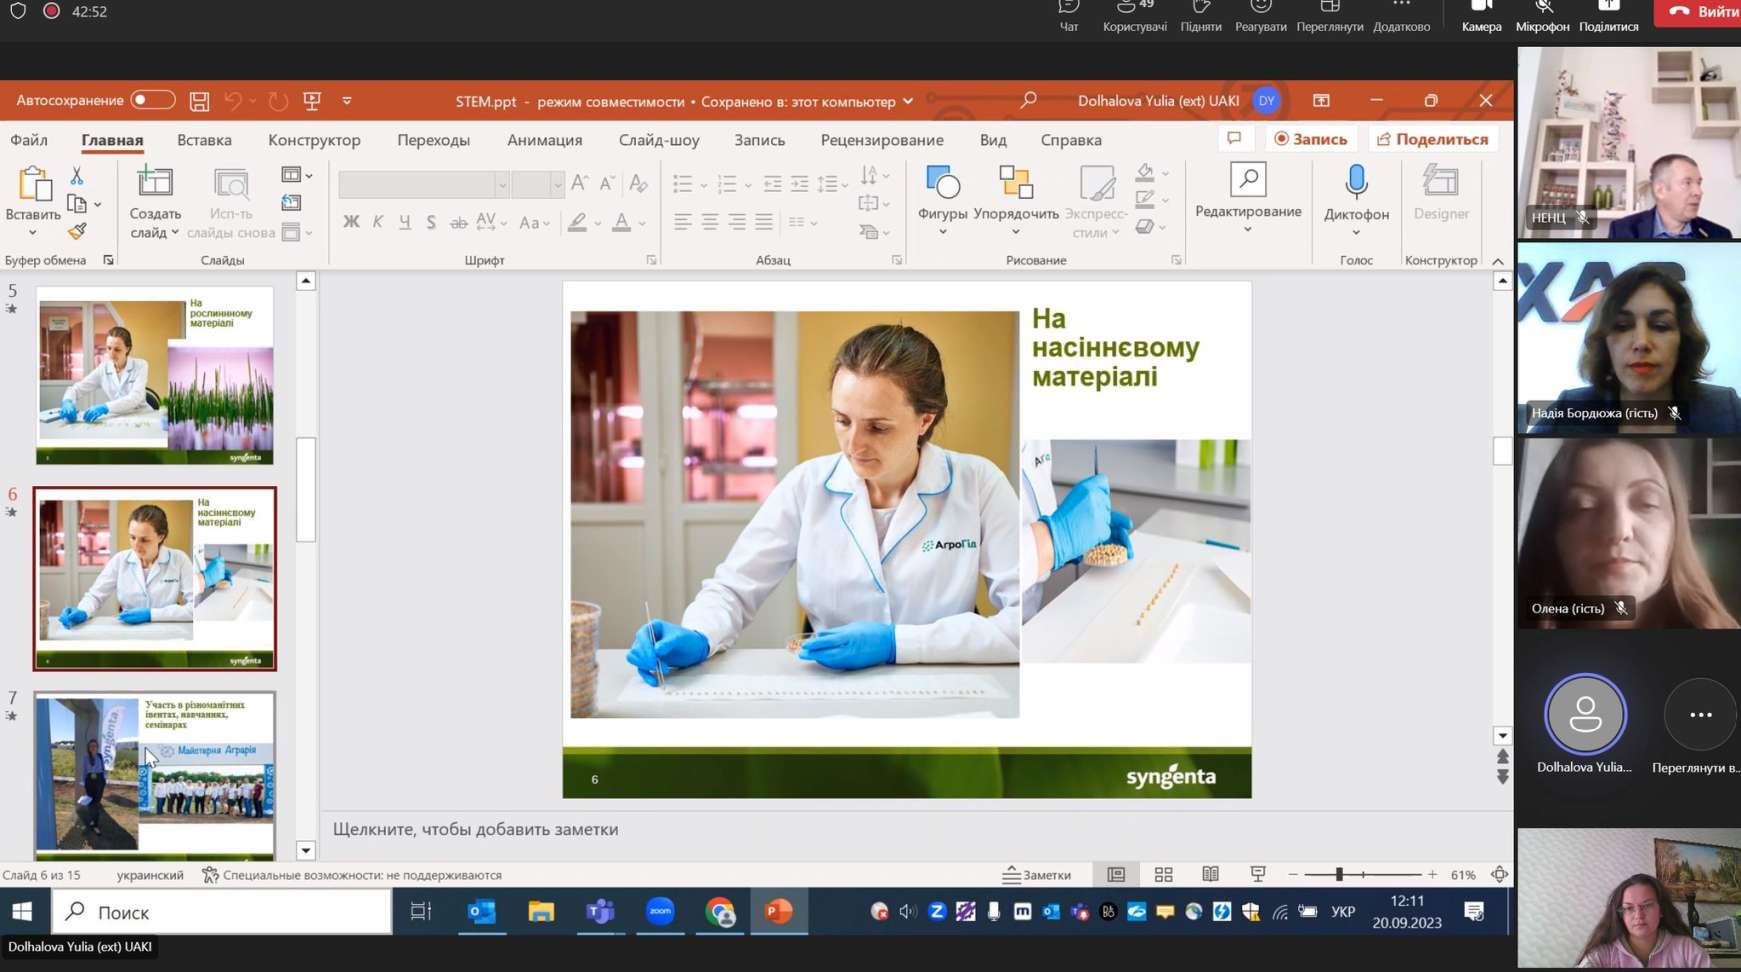Toggle strikethrough formatting
Image resolution: width=1741 pixels, height=972 pixels.
click(x=458, y=222)
